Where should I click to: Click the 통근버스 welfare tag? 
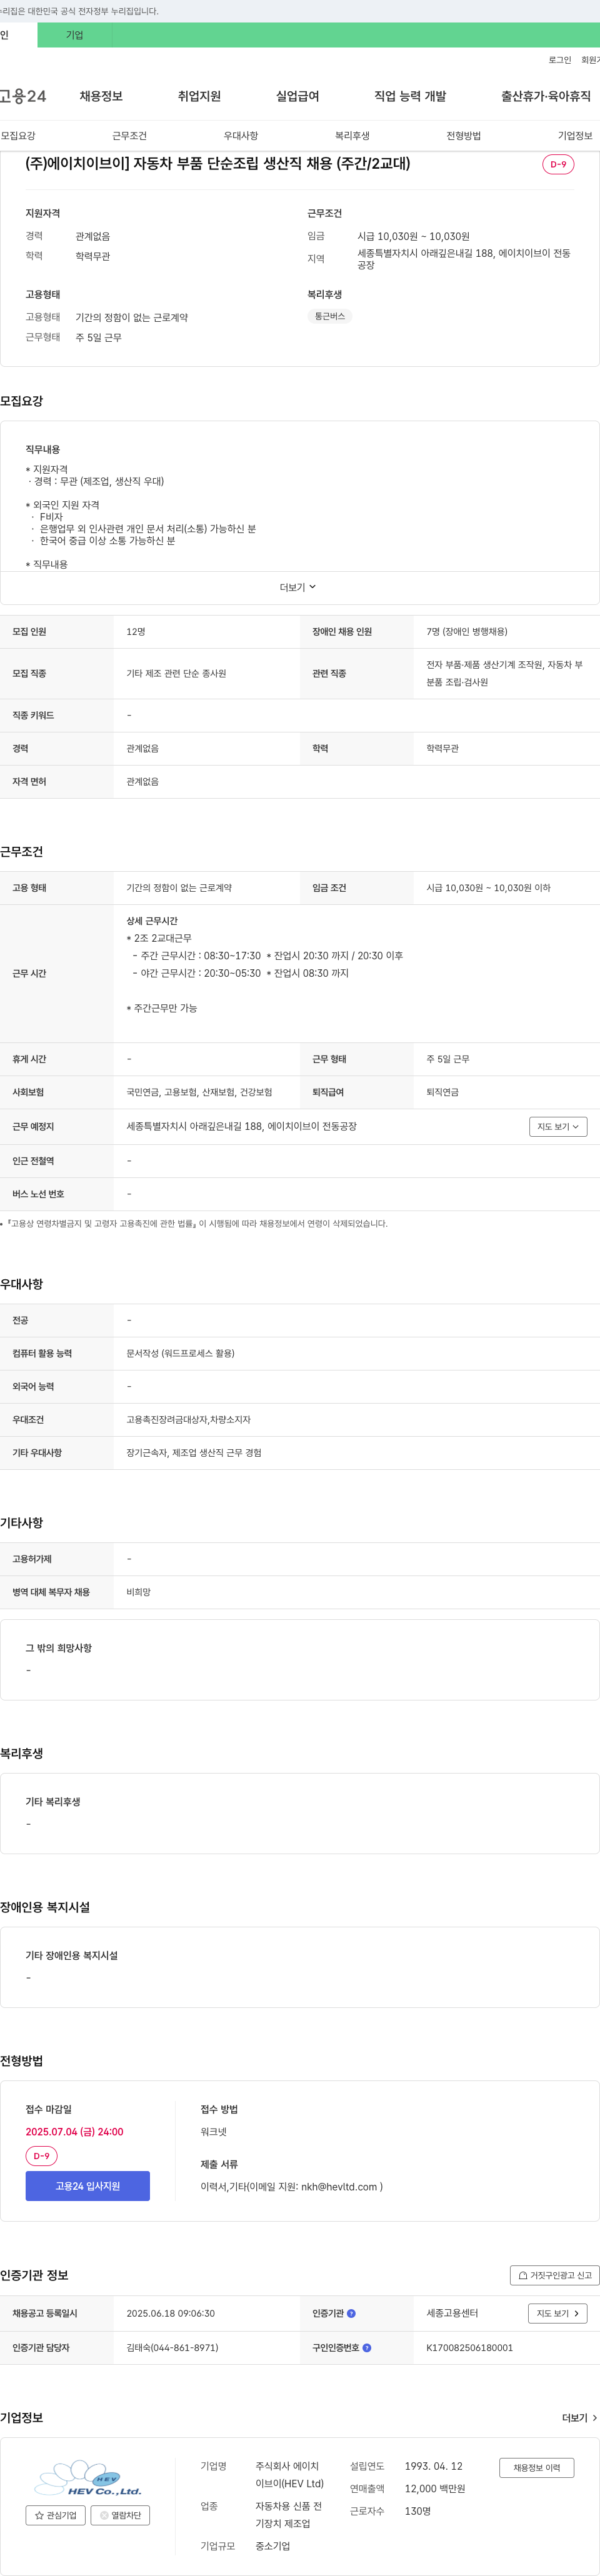coord(330,316)
